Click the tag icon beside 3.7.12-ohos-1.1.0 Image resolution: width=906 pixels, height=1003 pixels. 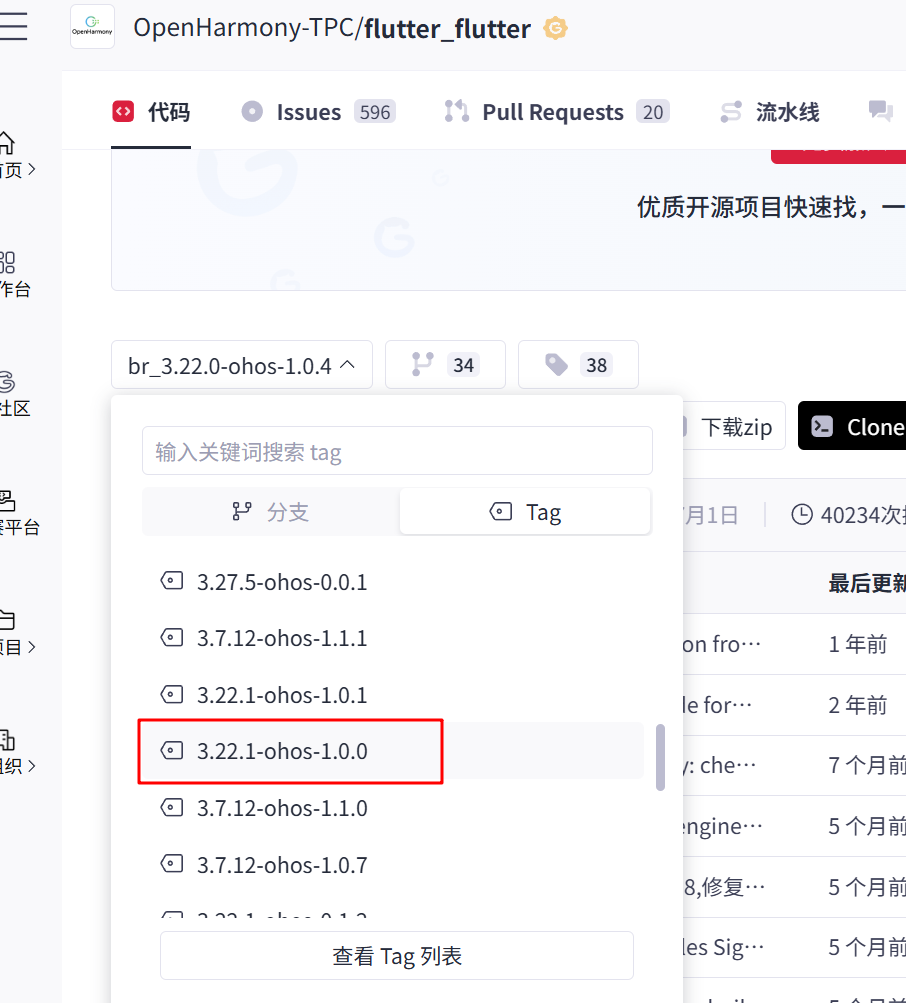pos(171,807)
